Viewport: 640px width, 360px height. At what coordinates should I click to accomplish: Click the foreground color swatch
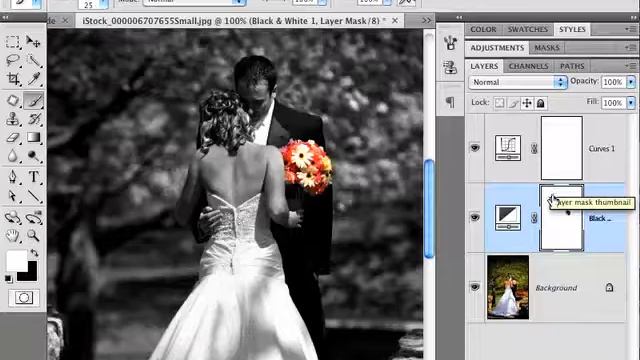click(x=16, y=261)
